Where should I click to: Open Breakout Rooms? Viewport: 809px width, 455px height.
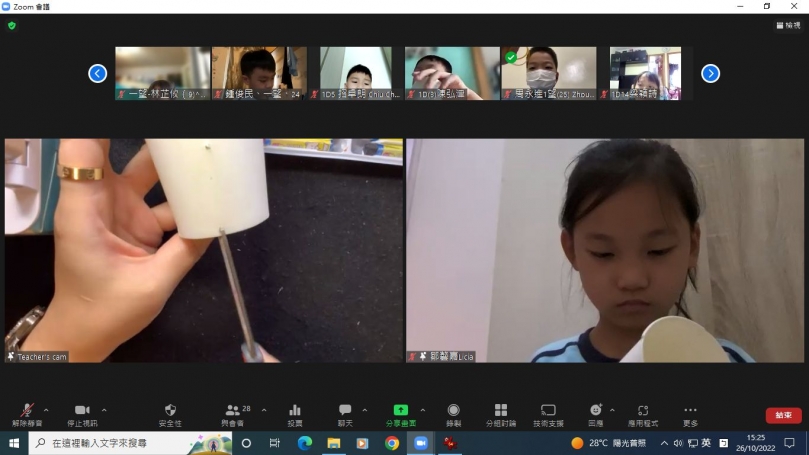tap(500, 412)
